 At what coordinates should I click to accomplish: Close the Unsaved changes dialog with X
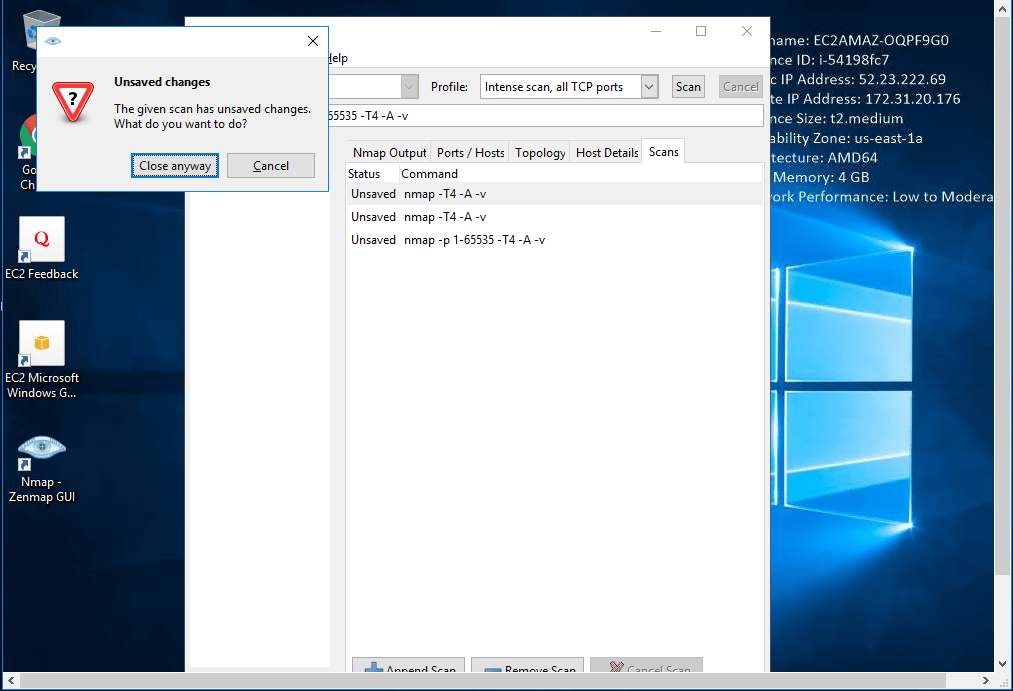click(313, 41)
